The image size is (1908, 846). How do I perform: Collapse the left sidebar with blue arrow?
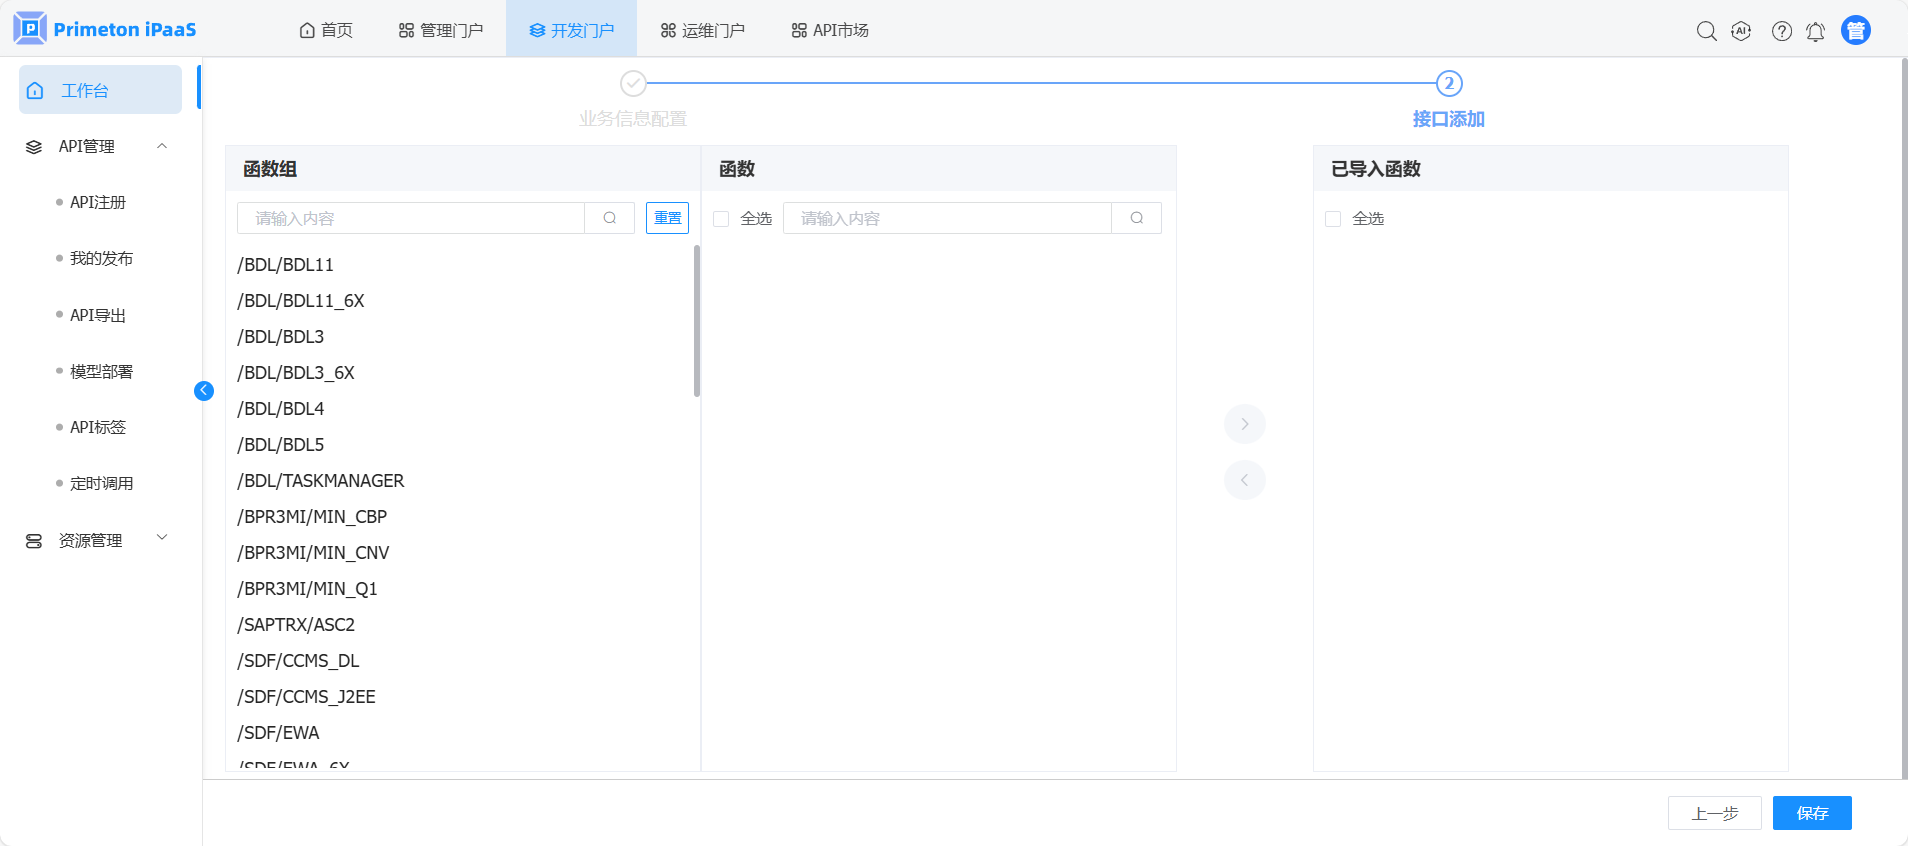(204, 391)
